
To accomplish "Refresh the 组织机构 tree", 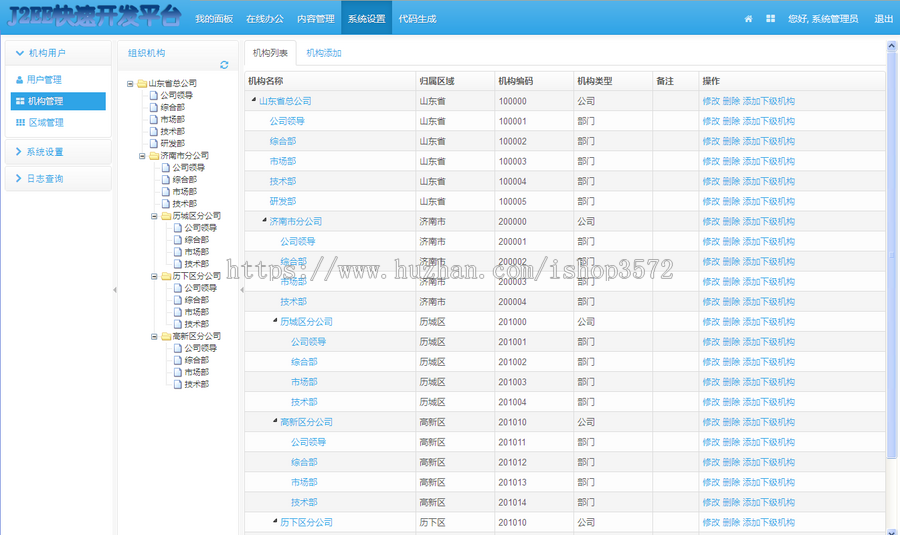I will tap(224, 65).
